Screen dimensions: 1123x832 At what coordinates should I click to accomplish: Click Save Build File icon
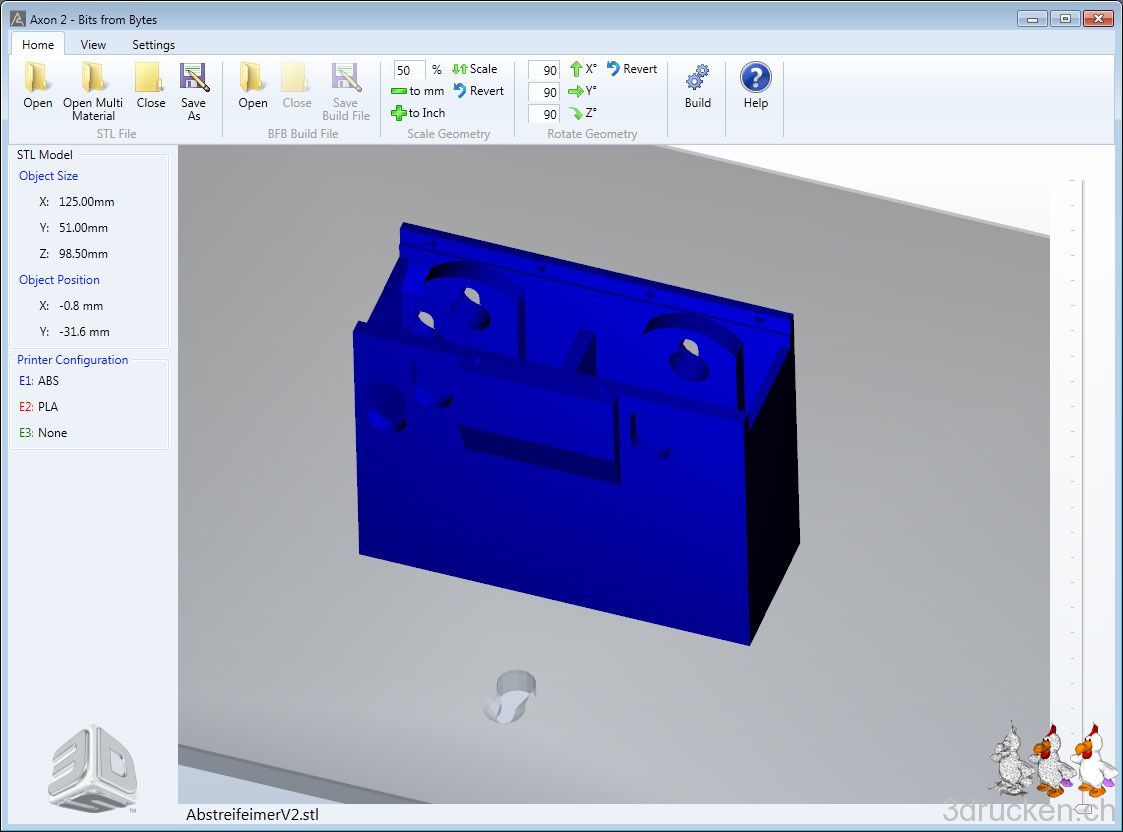345,77
